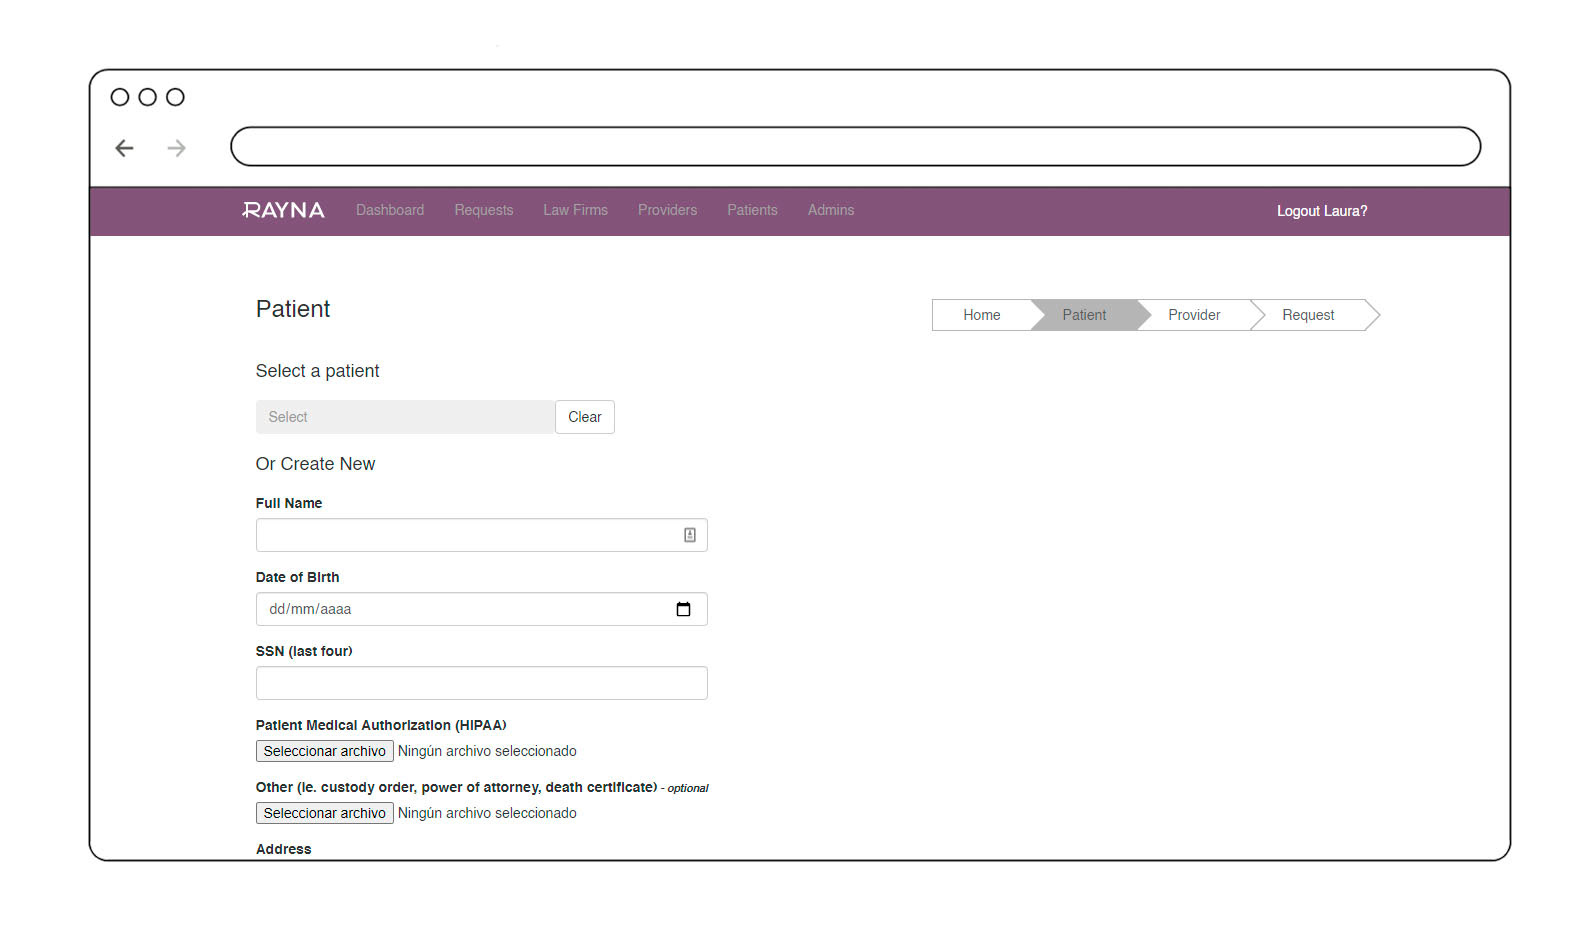
Task: Click the browser forward arrow
Action: [177, 148]
